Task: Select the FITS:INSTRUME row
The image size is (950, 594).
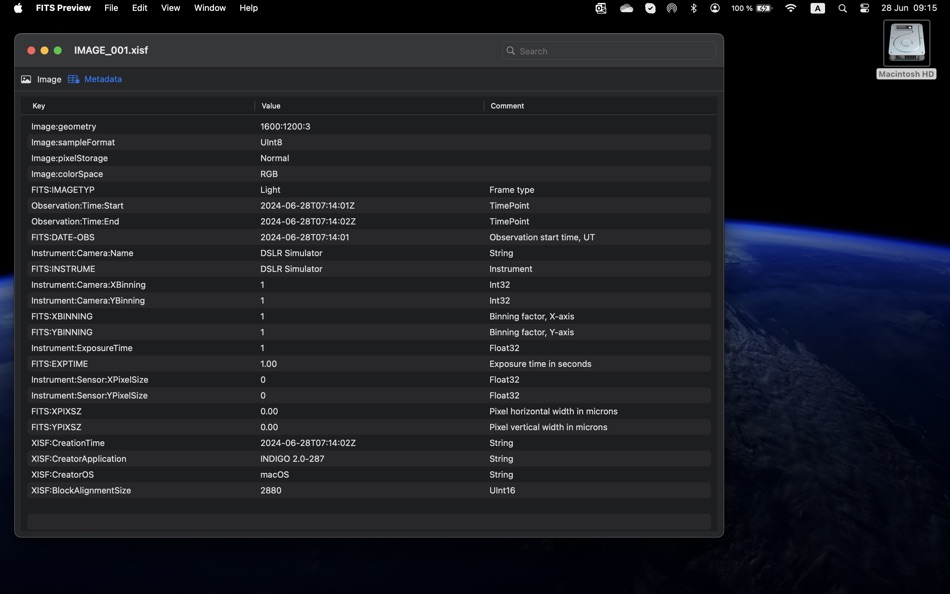Action: [x=369, y=269]
